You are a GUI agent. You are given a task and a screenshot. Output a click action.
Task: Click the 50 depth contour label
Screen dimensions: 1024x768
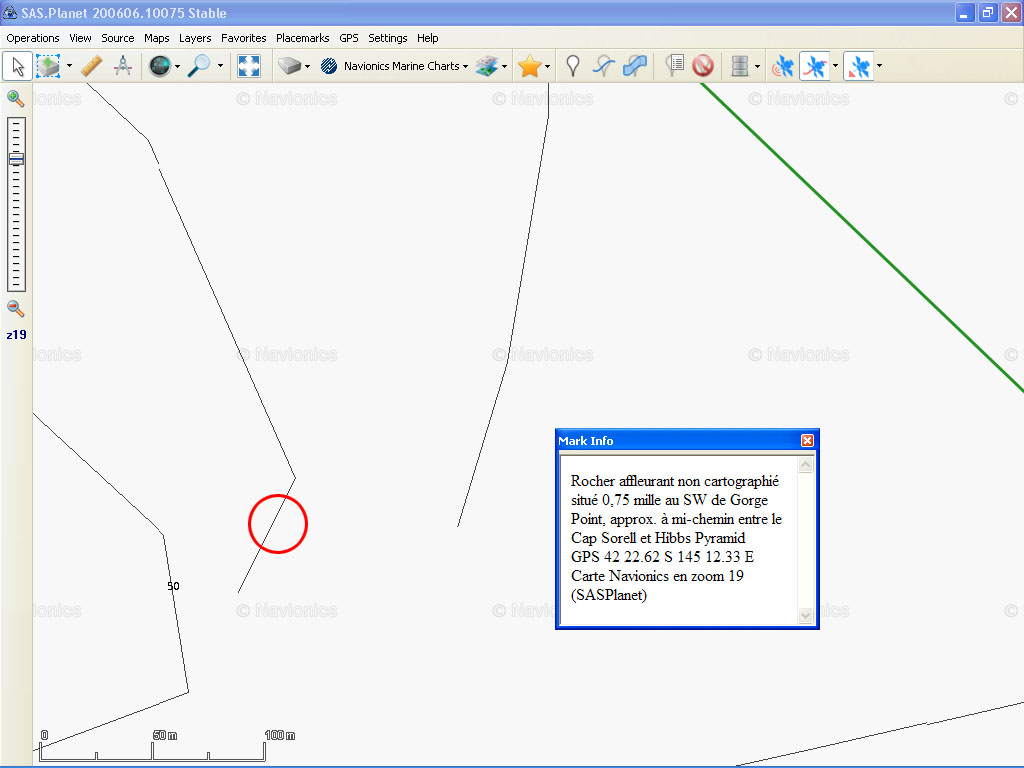(173, 586)
